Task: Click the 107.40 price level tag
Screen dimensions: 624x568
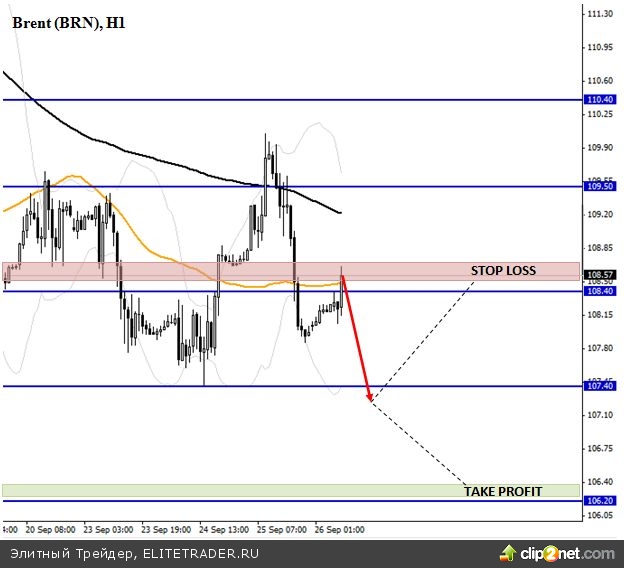Action: coord(600,386)
